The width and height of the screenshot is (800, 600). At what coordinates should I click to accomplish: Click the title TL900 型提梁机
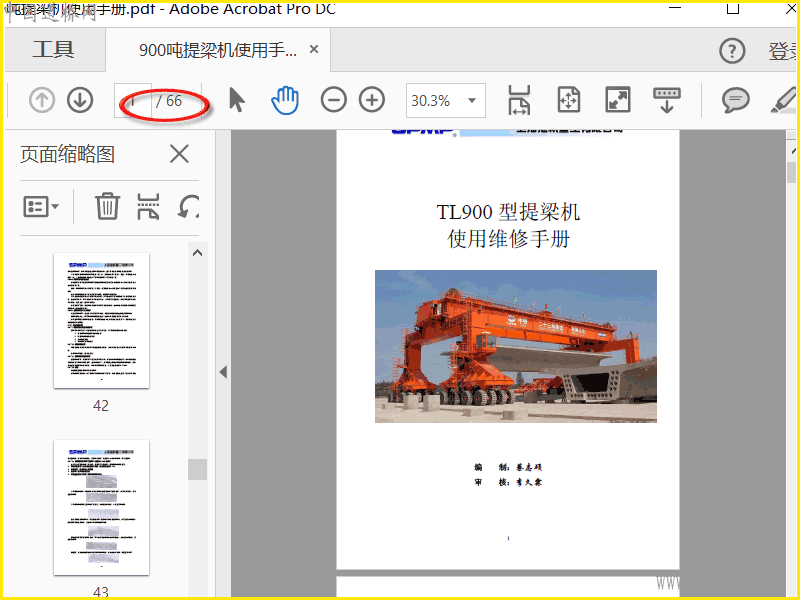click(508, 212)
